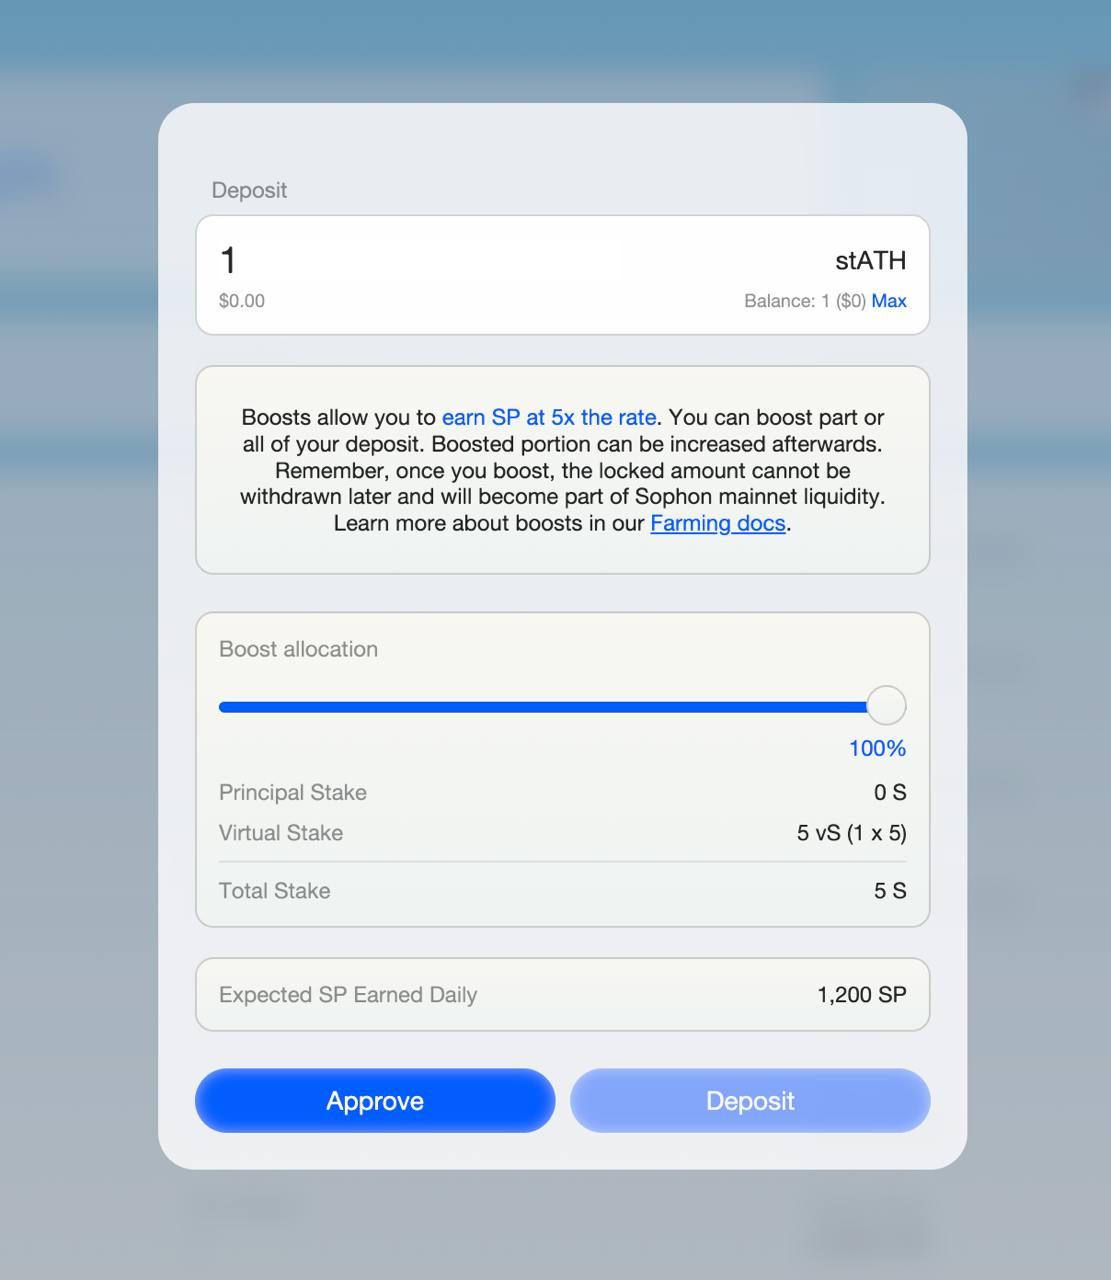
Task: Click the stATH token label
Action: [870, 261]
